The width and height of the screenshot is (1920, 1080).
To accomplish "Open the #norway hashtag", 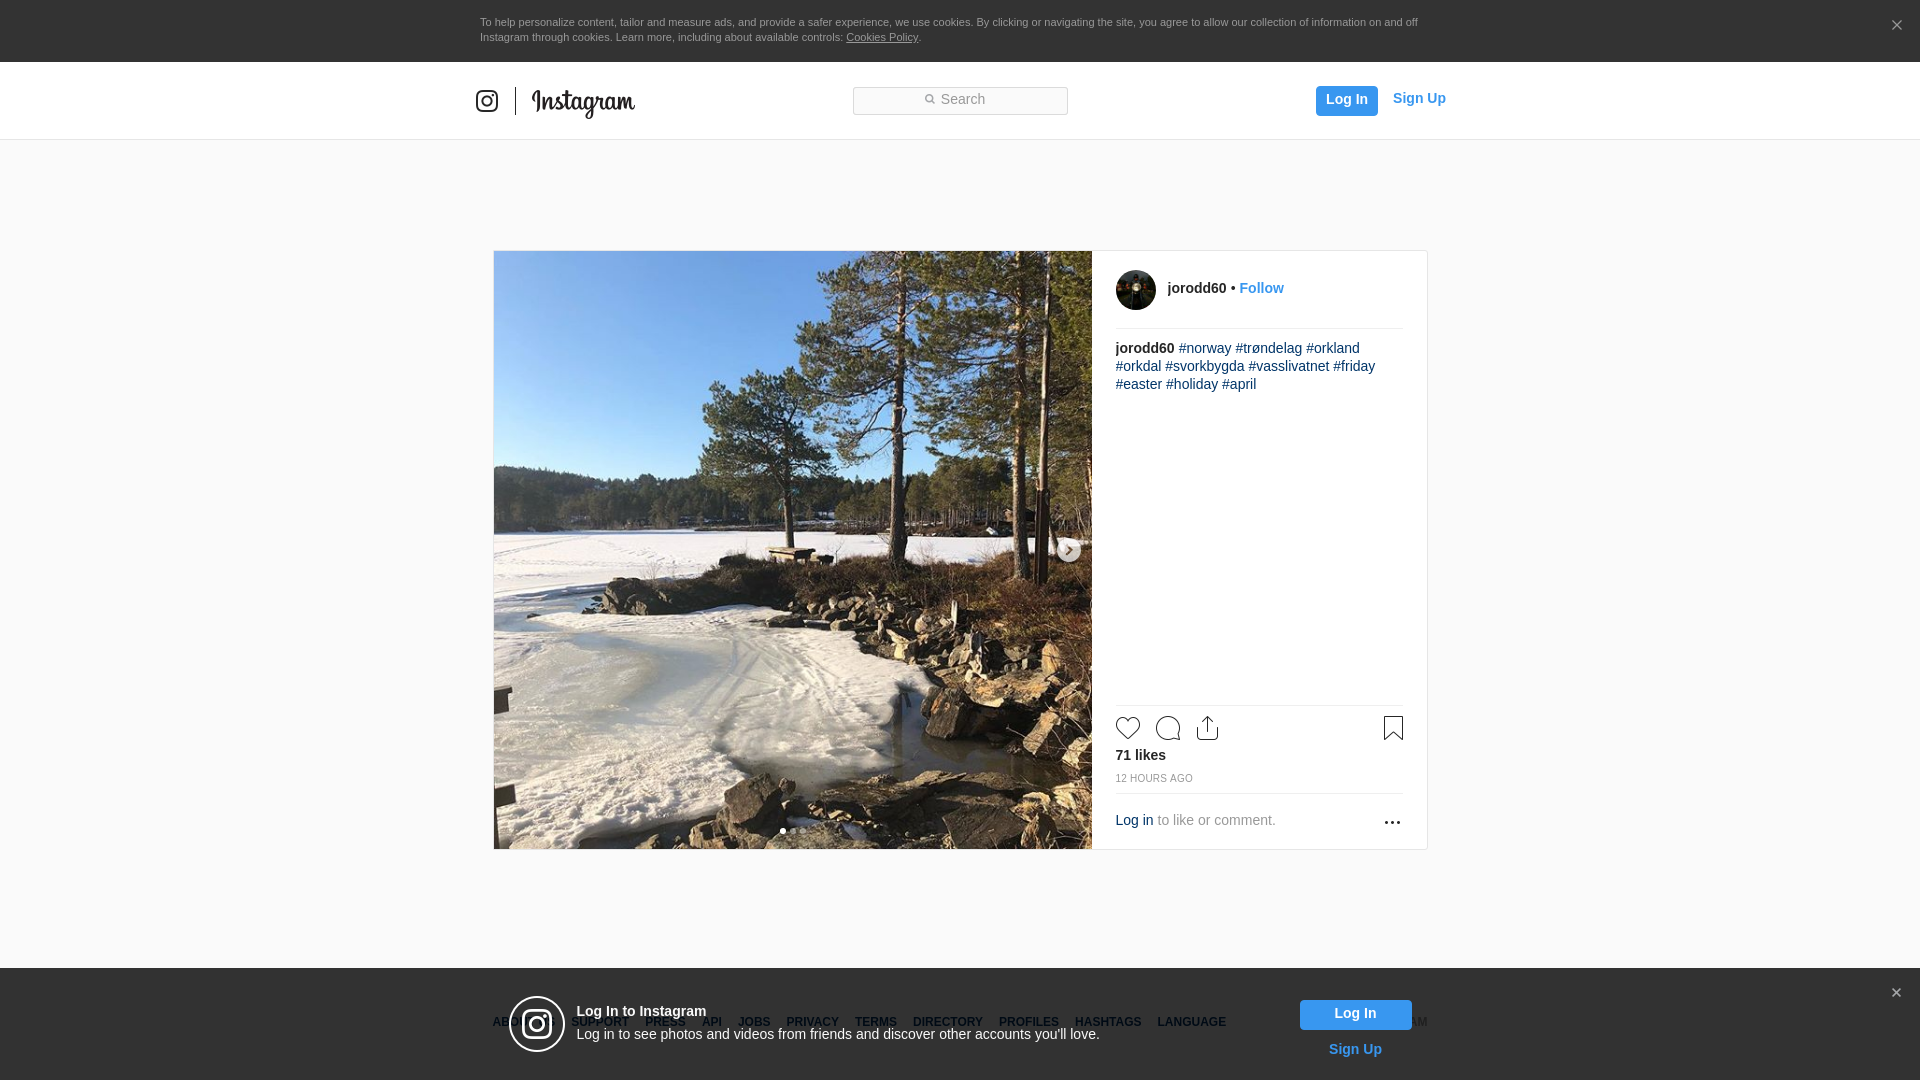I will (1204, 348).
